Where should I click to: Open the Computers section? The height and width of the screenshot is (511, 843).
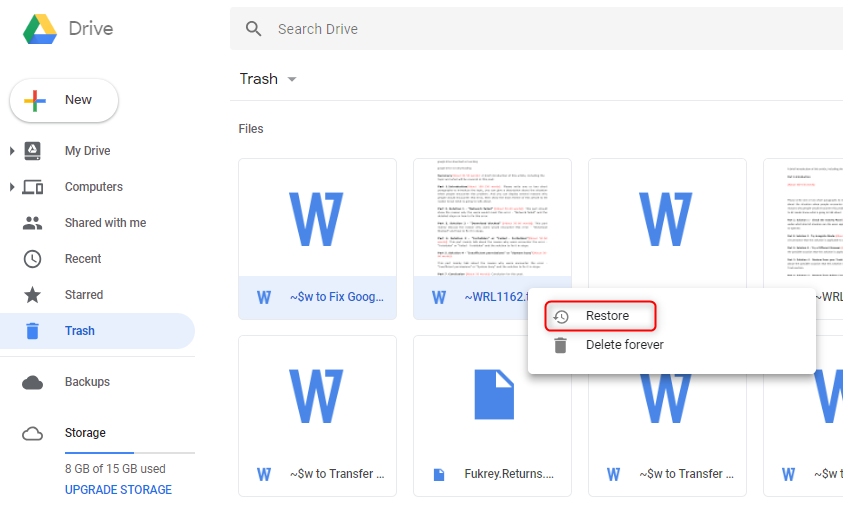pyautogui.click(x=94, y=187)
